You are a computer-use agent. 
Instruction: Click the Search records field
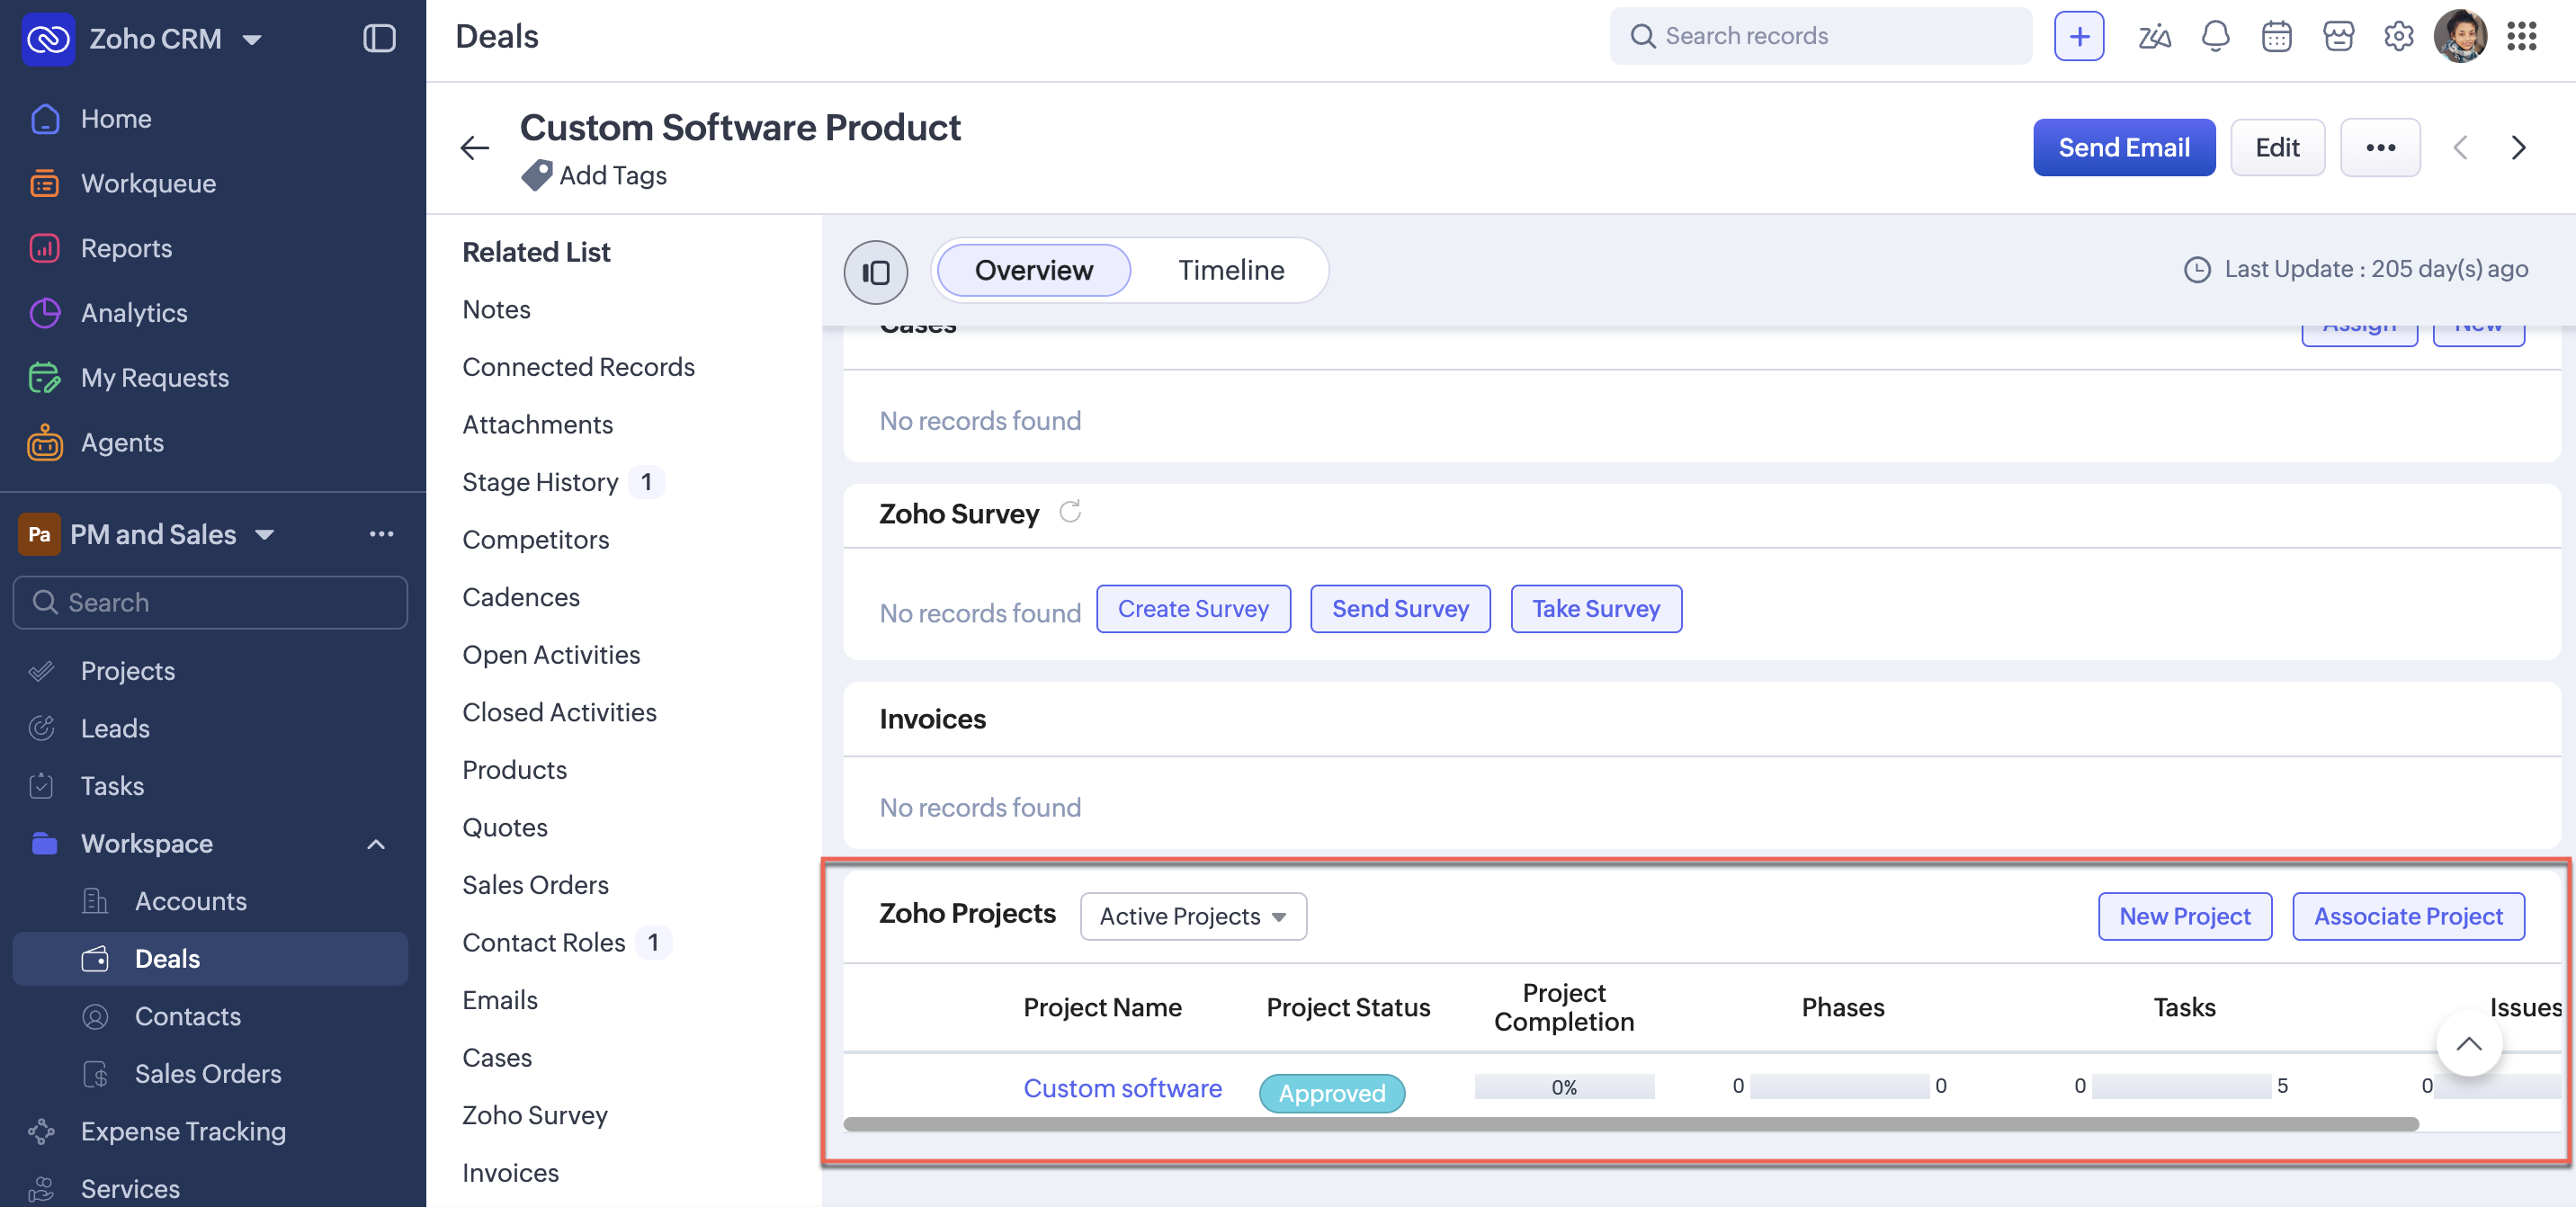coord(1820,36)
